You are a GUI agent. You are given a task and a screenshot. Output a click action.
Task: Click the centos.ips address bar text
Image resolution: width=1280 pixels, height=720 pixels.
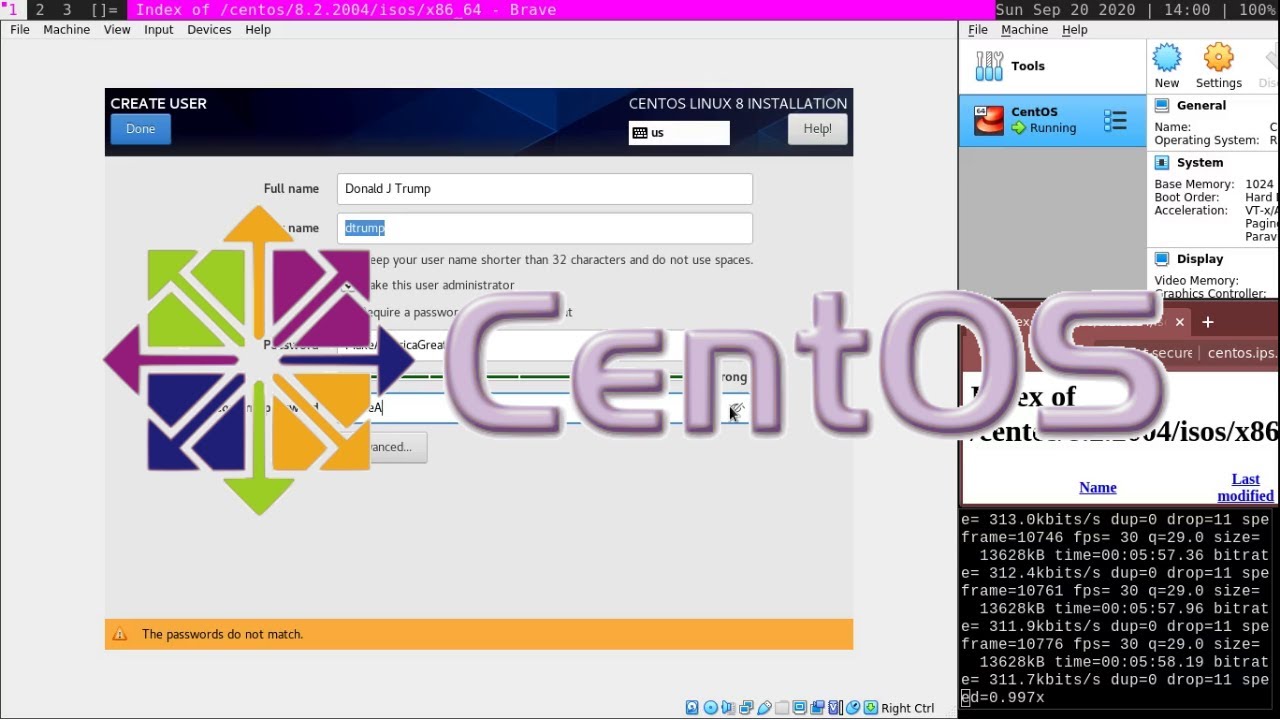(1242, 353)
